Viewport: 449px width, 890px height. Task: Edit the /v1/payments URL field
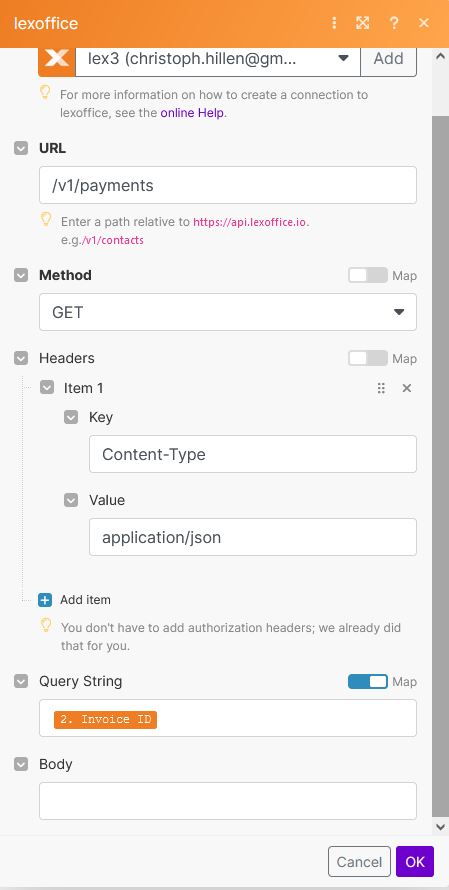click(x=228, y=185)
